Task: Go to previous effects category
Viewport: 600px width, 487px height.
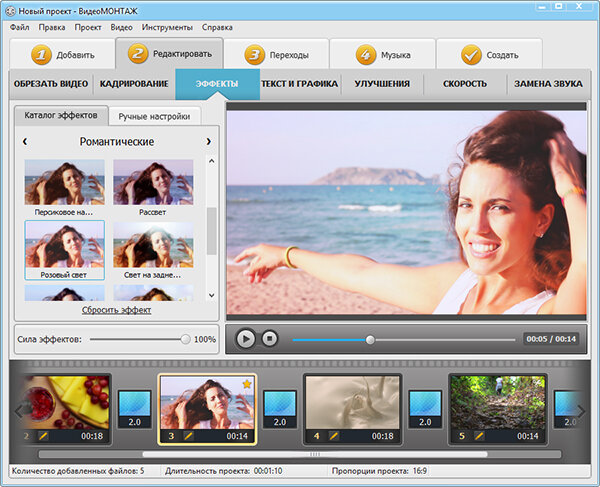Action: 25,142
